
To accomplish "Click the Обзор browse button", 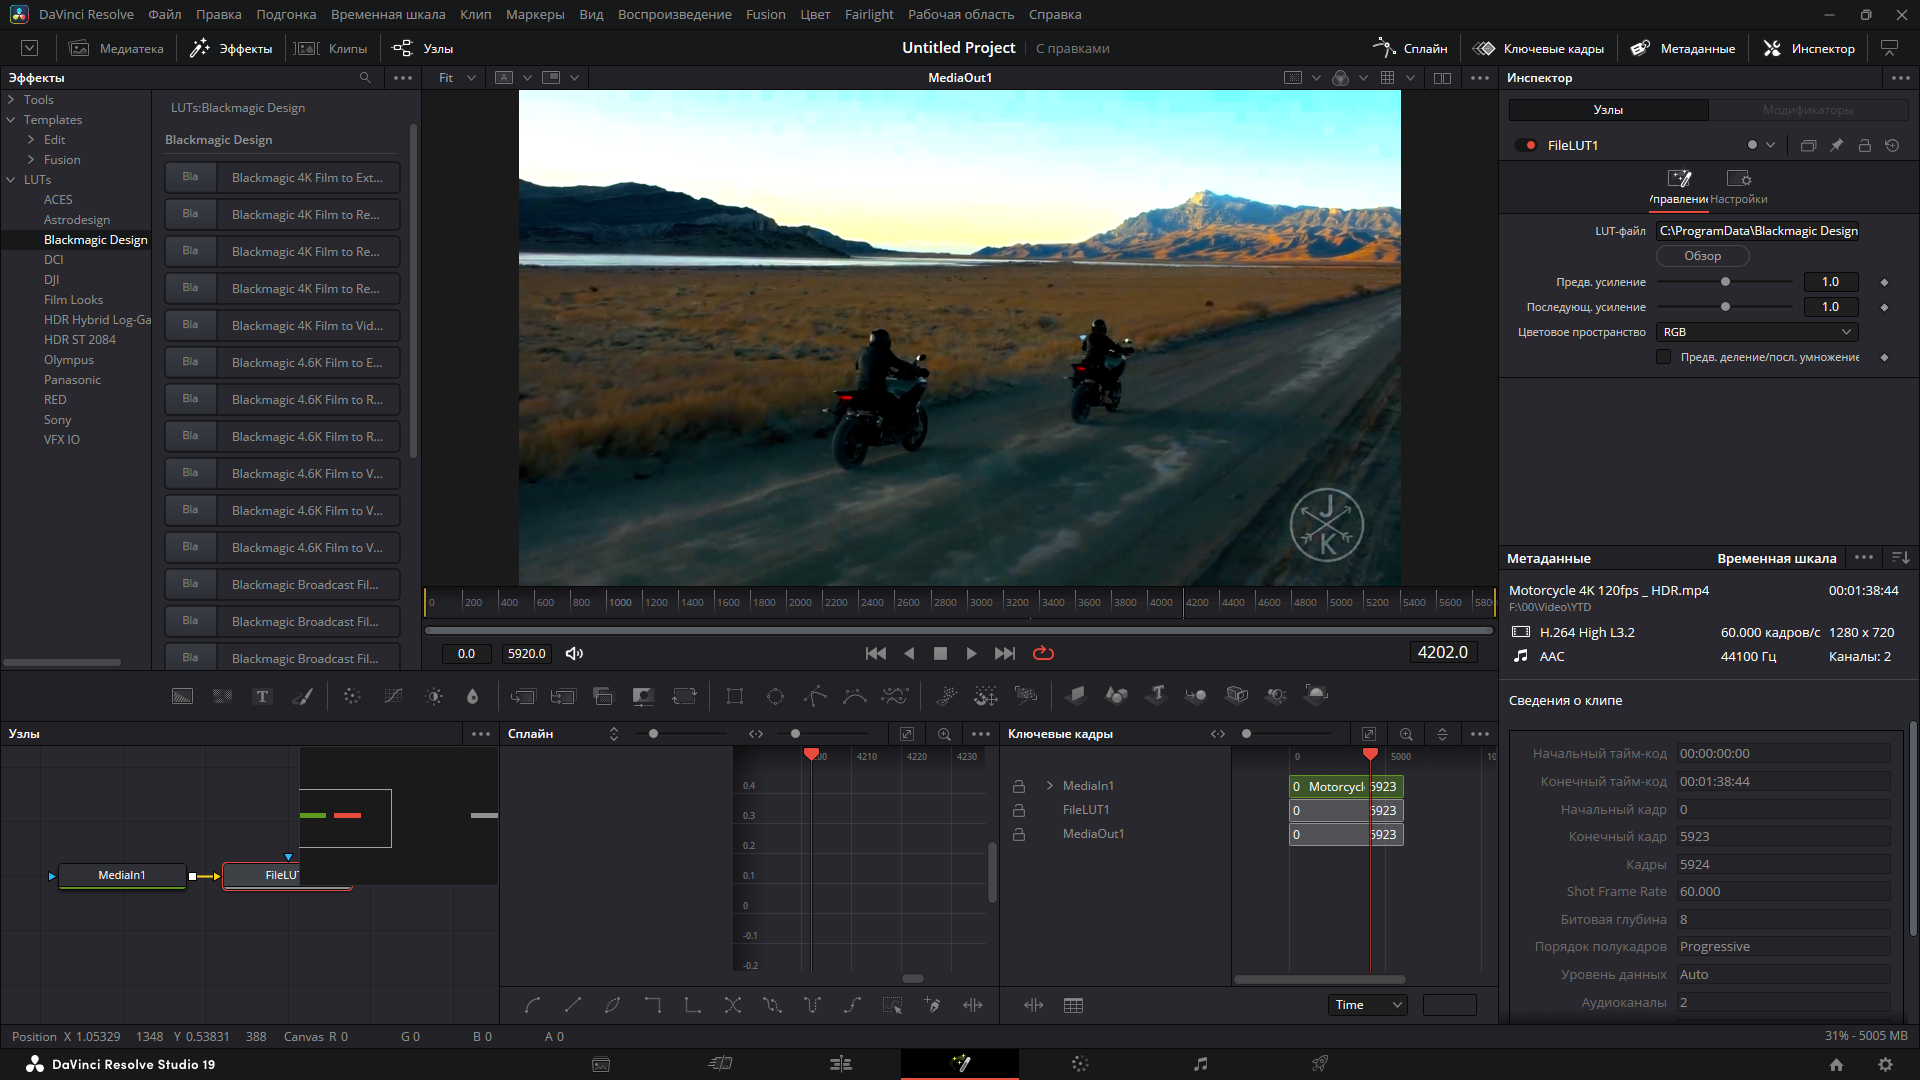I will [1702, 256].
